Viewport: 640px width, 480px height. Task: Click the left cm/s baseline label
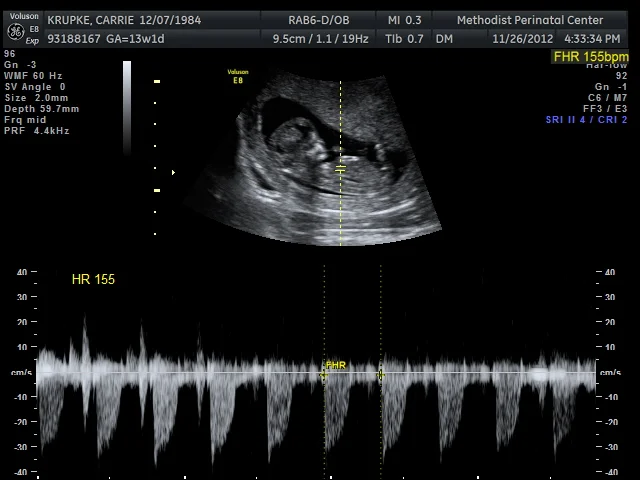tap(21, 373)
